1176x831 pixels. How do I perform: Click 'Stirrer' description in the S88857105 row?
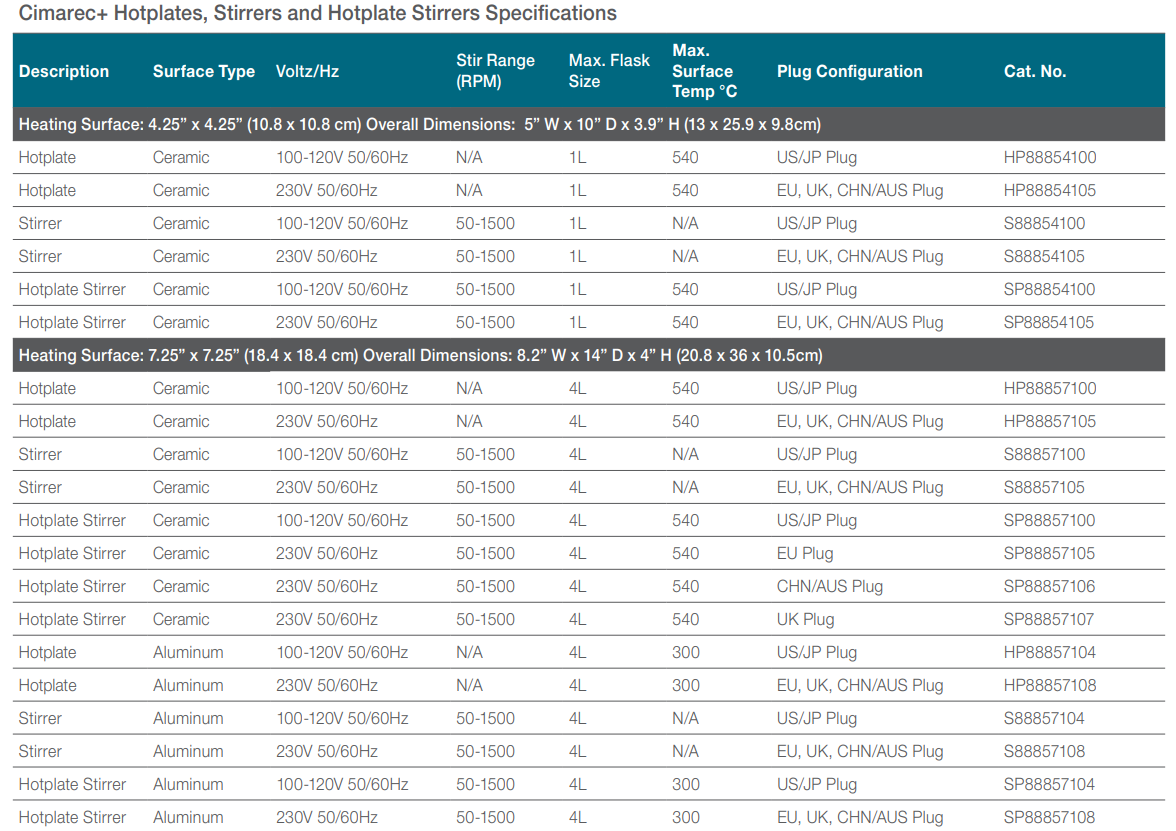[40, 488]
